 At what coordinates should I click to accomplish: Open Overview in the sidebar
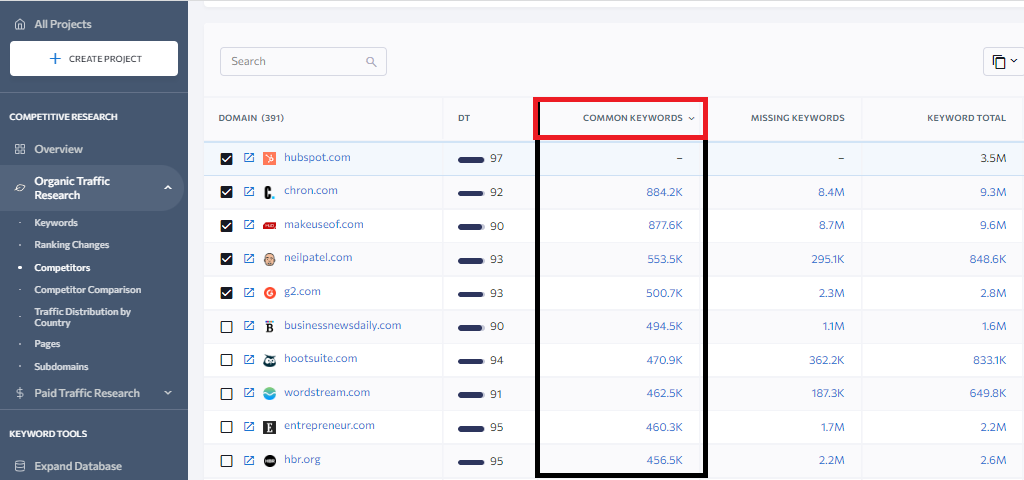(58, 149)
